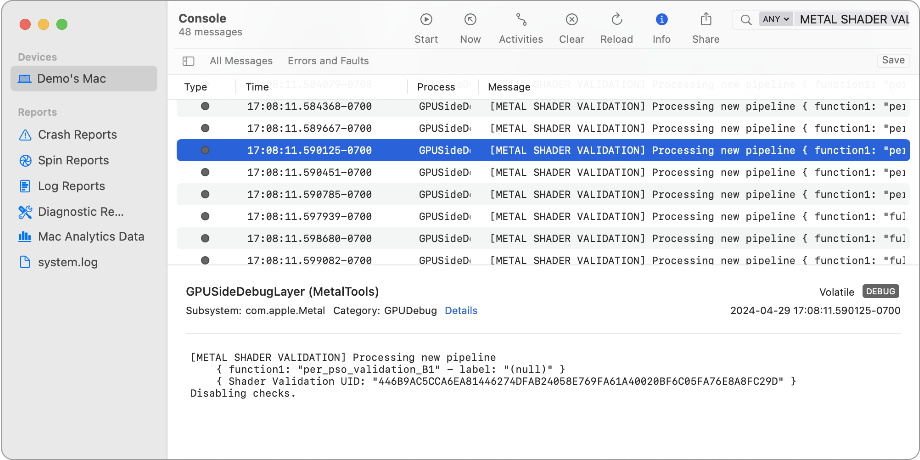Click the Start streaming icon
The image size is (920, 460).
pos(426,20)
